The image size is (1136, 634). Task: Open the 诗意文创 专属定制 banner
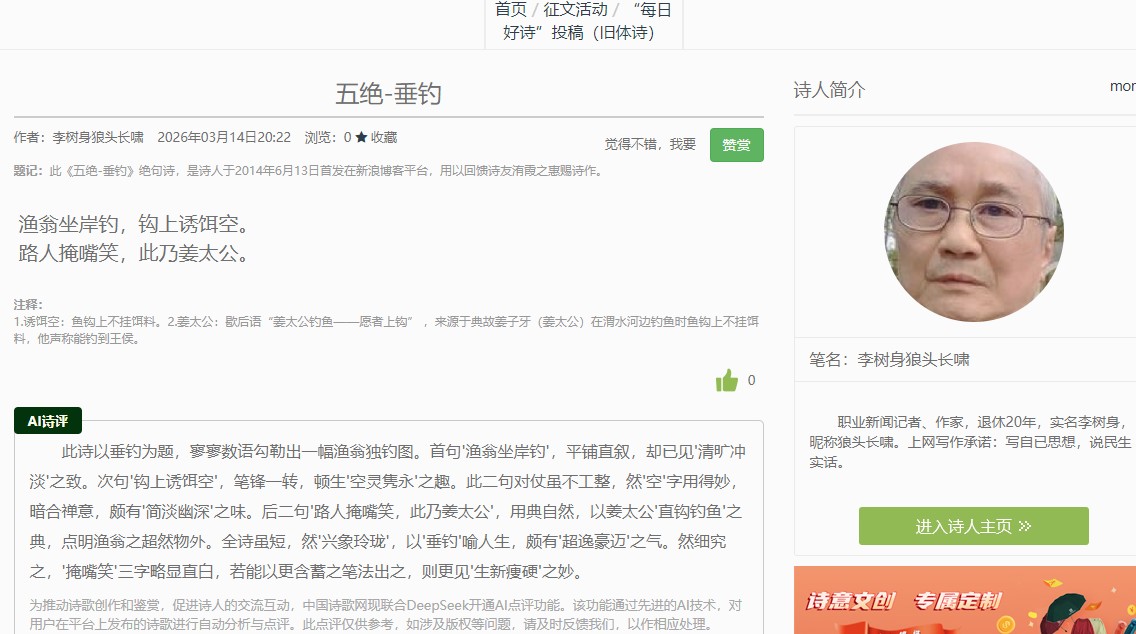964,600
